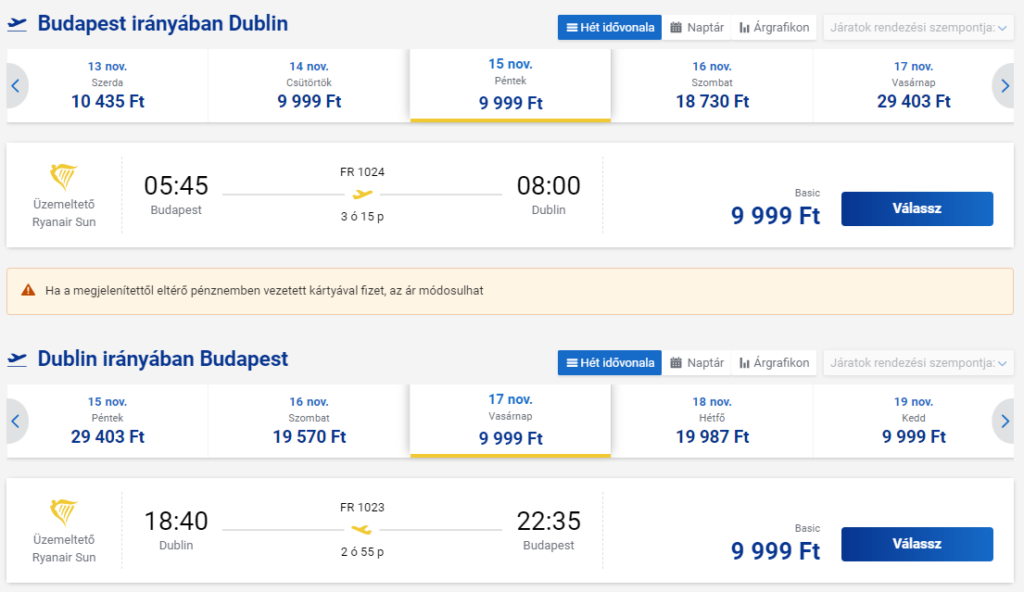Show later outbound dates with the right arrow
The image size is (1024, 592).
click(1004, 86)
